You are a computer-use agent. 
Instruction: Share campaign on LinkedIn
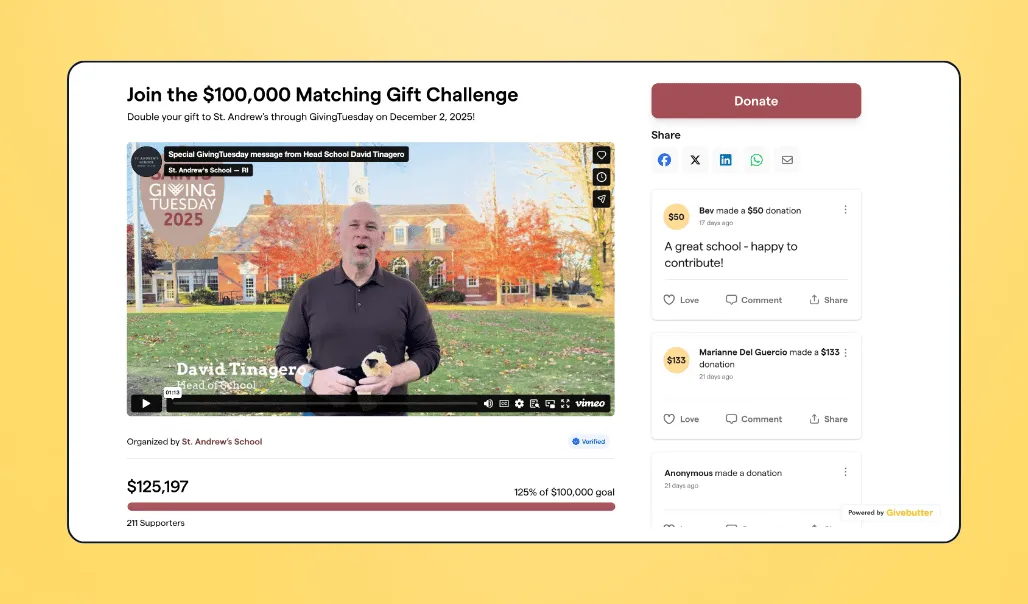[726, 160]
